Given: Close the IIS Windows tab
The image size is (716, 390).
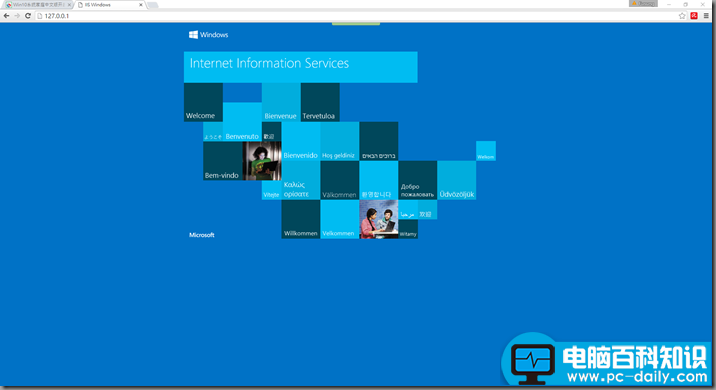Looking at the screenshot, I should pos(141,5).
